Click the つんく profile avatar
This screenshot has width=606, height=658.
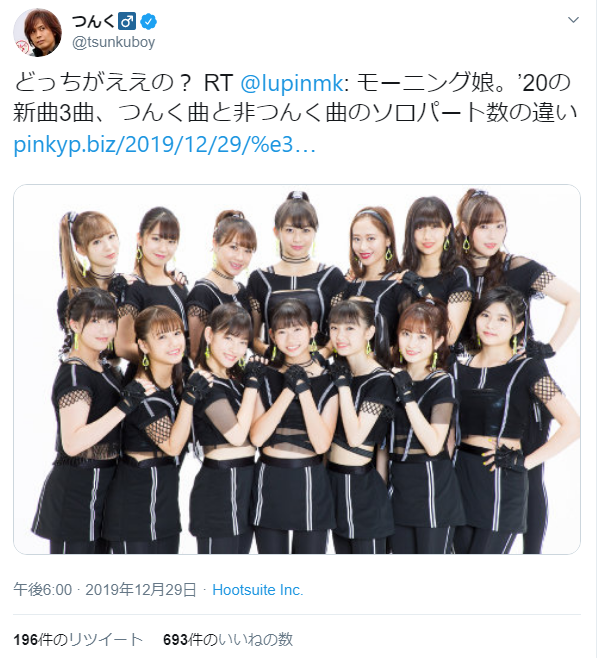pos(37,32)
